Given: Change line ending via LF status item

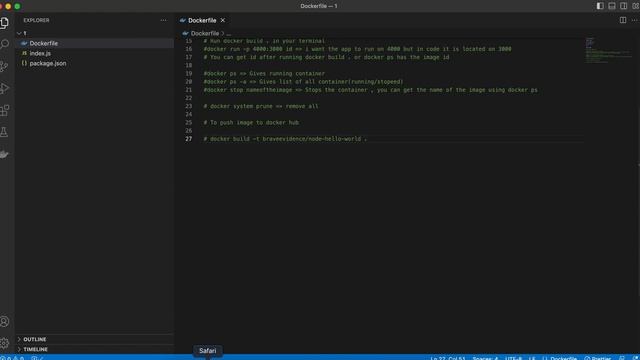Looking at the screenshot, I should point(532,358).
